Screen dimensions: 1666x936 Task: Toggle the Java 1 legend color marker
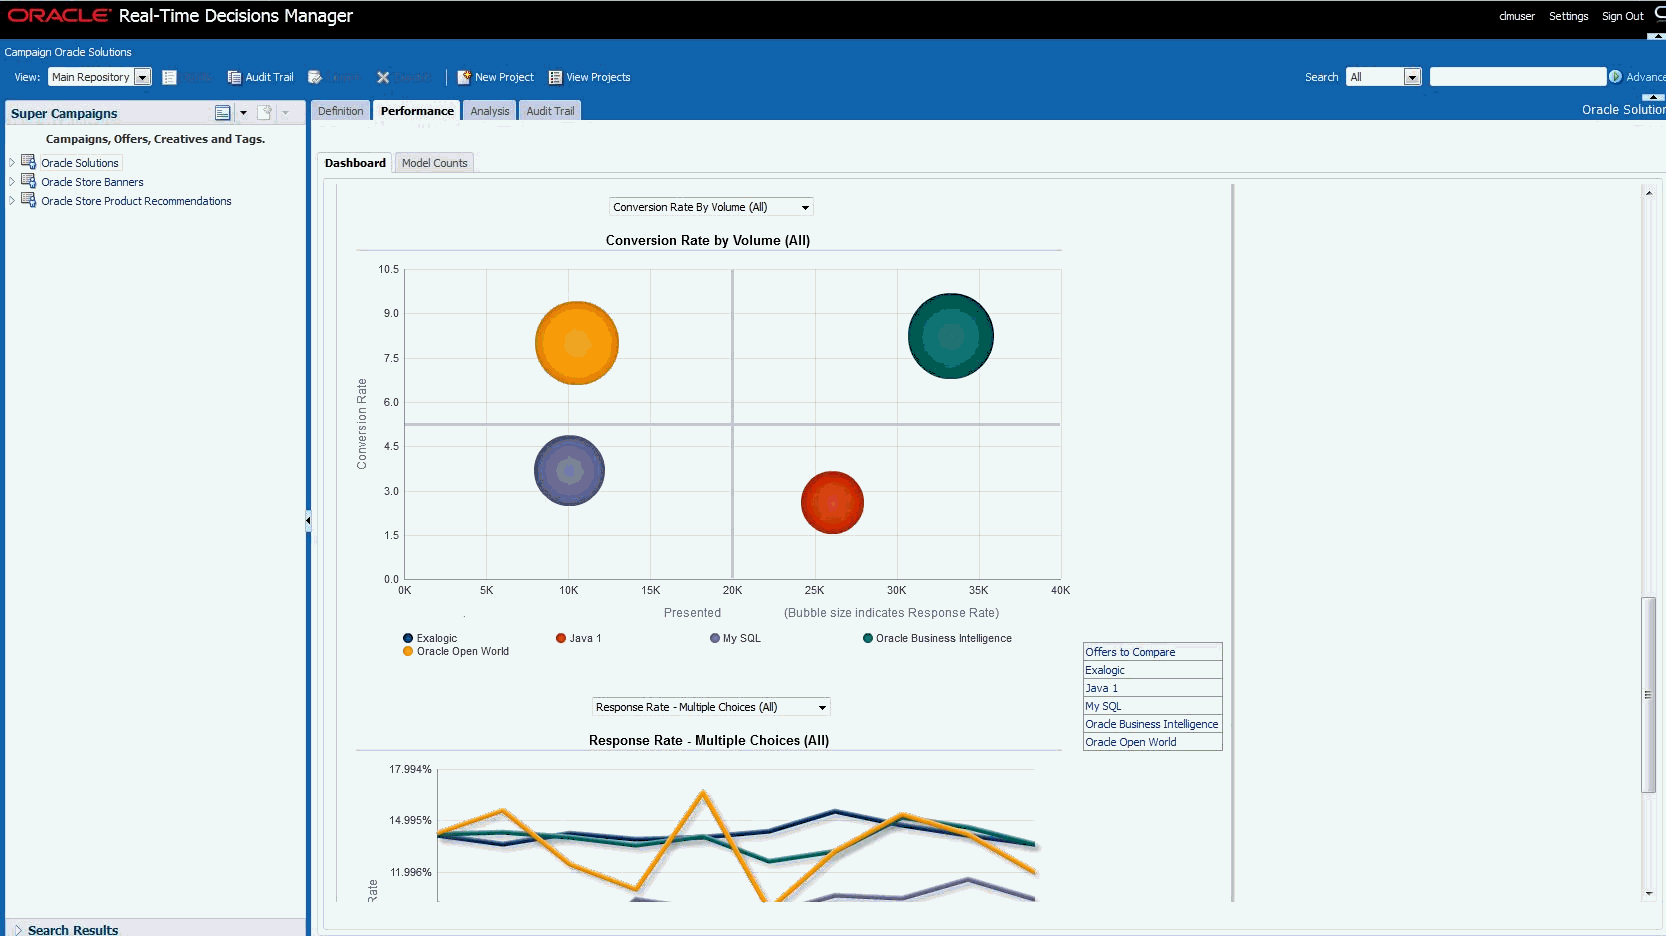pos(561,638)
